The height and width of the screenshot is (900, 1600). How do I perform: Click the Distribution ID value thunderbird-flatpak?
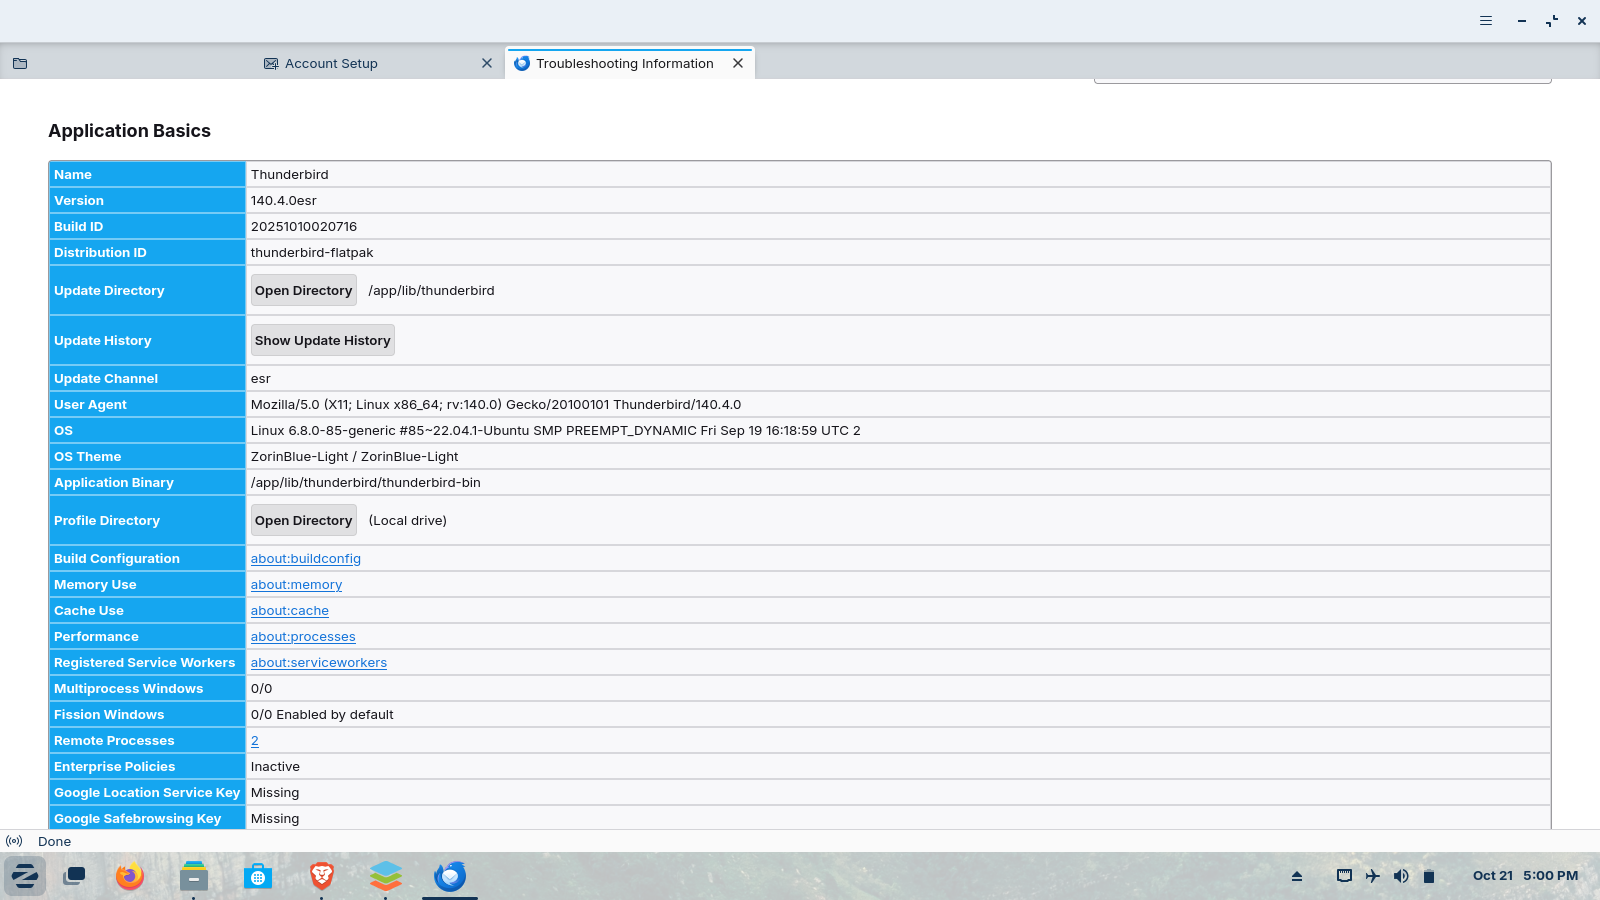point(312,253)
